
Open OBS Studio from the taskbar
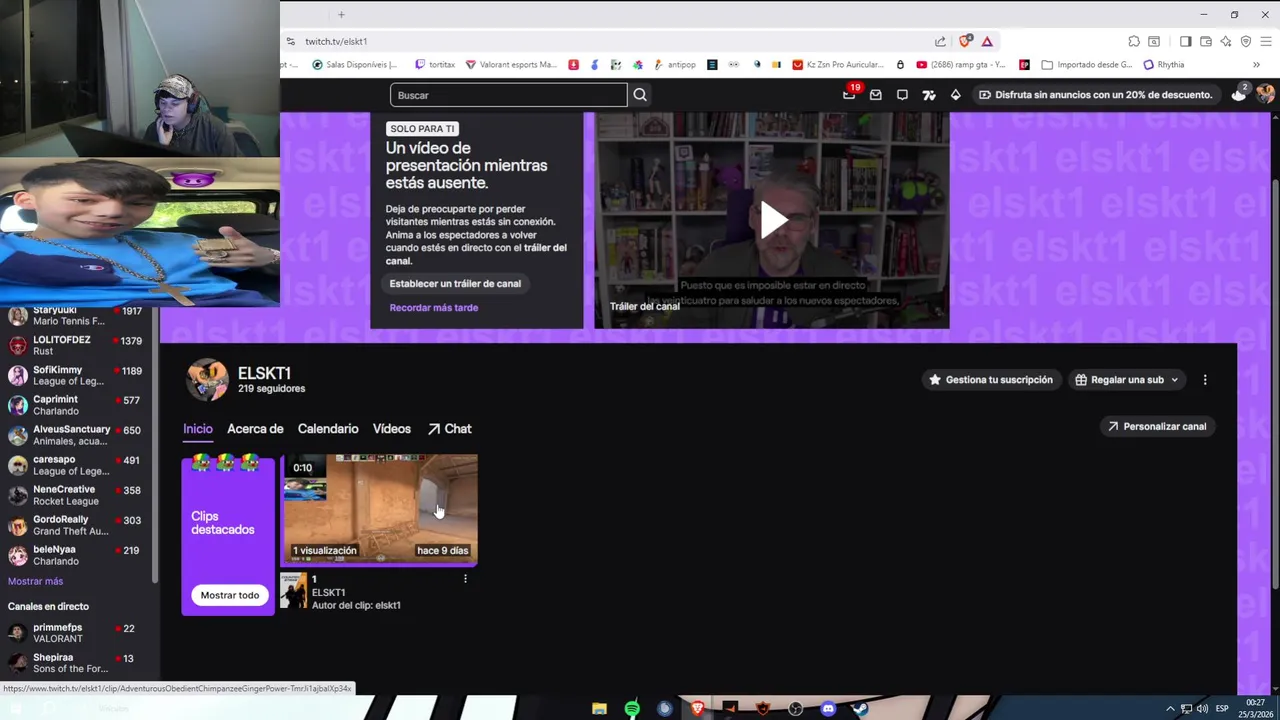[x=795, y=708]
